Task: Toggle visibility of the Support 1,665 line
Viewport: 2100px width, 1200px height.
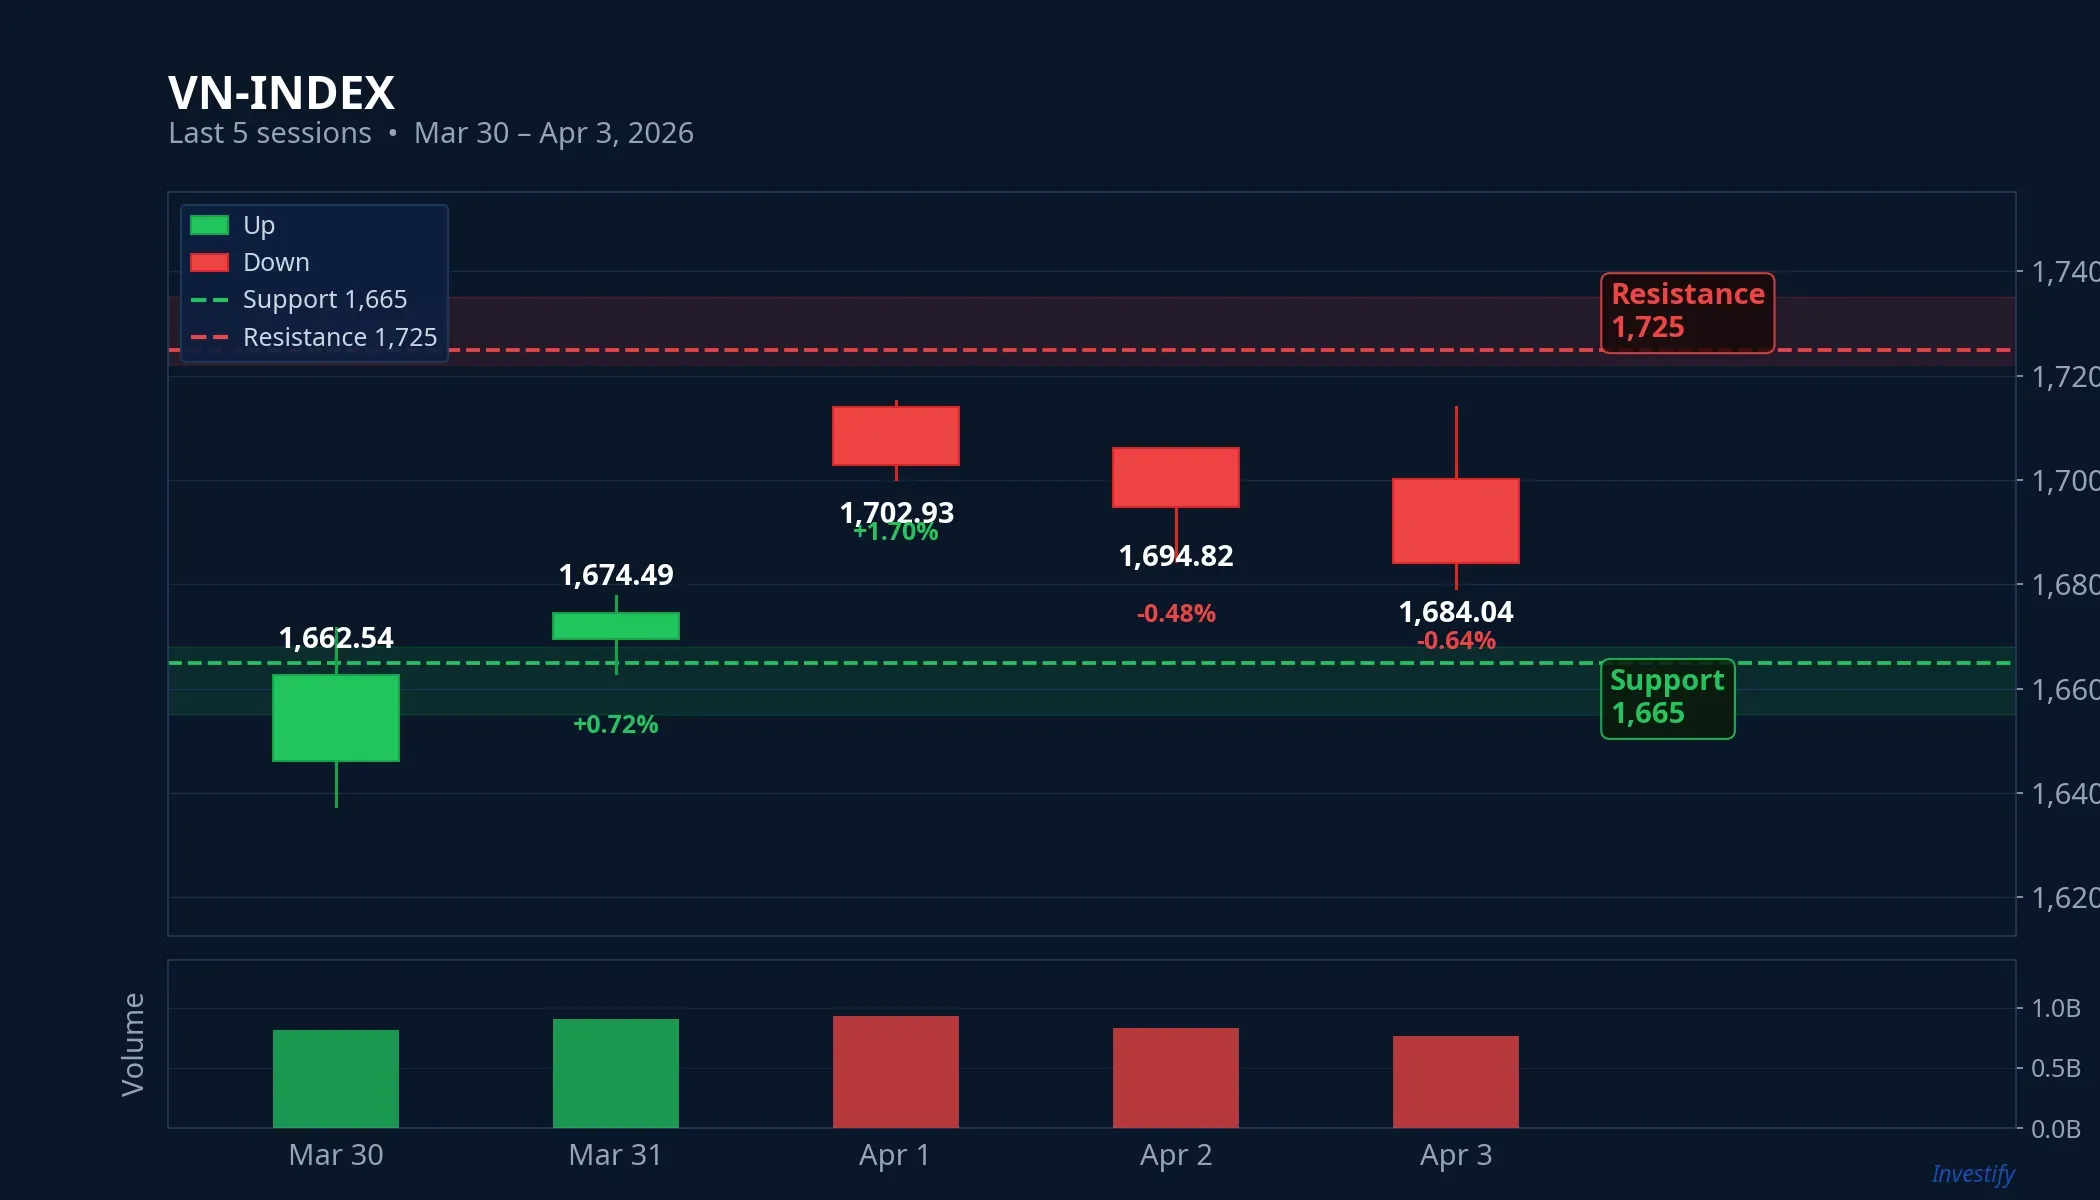Action: (325, 299)
